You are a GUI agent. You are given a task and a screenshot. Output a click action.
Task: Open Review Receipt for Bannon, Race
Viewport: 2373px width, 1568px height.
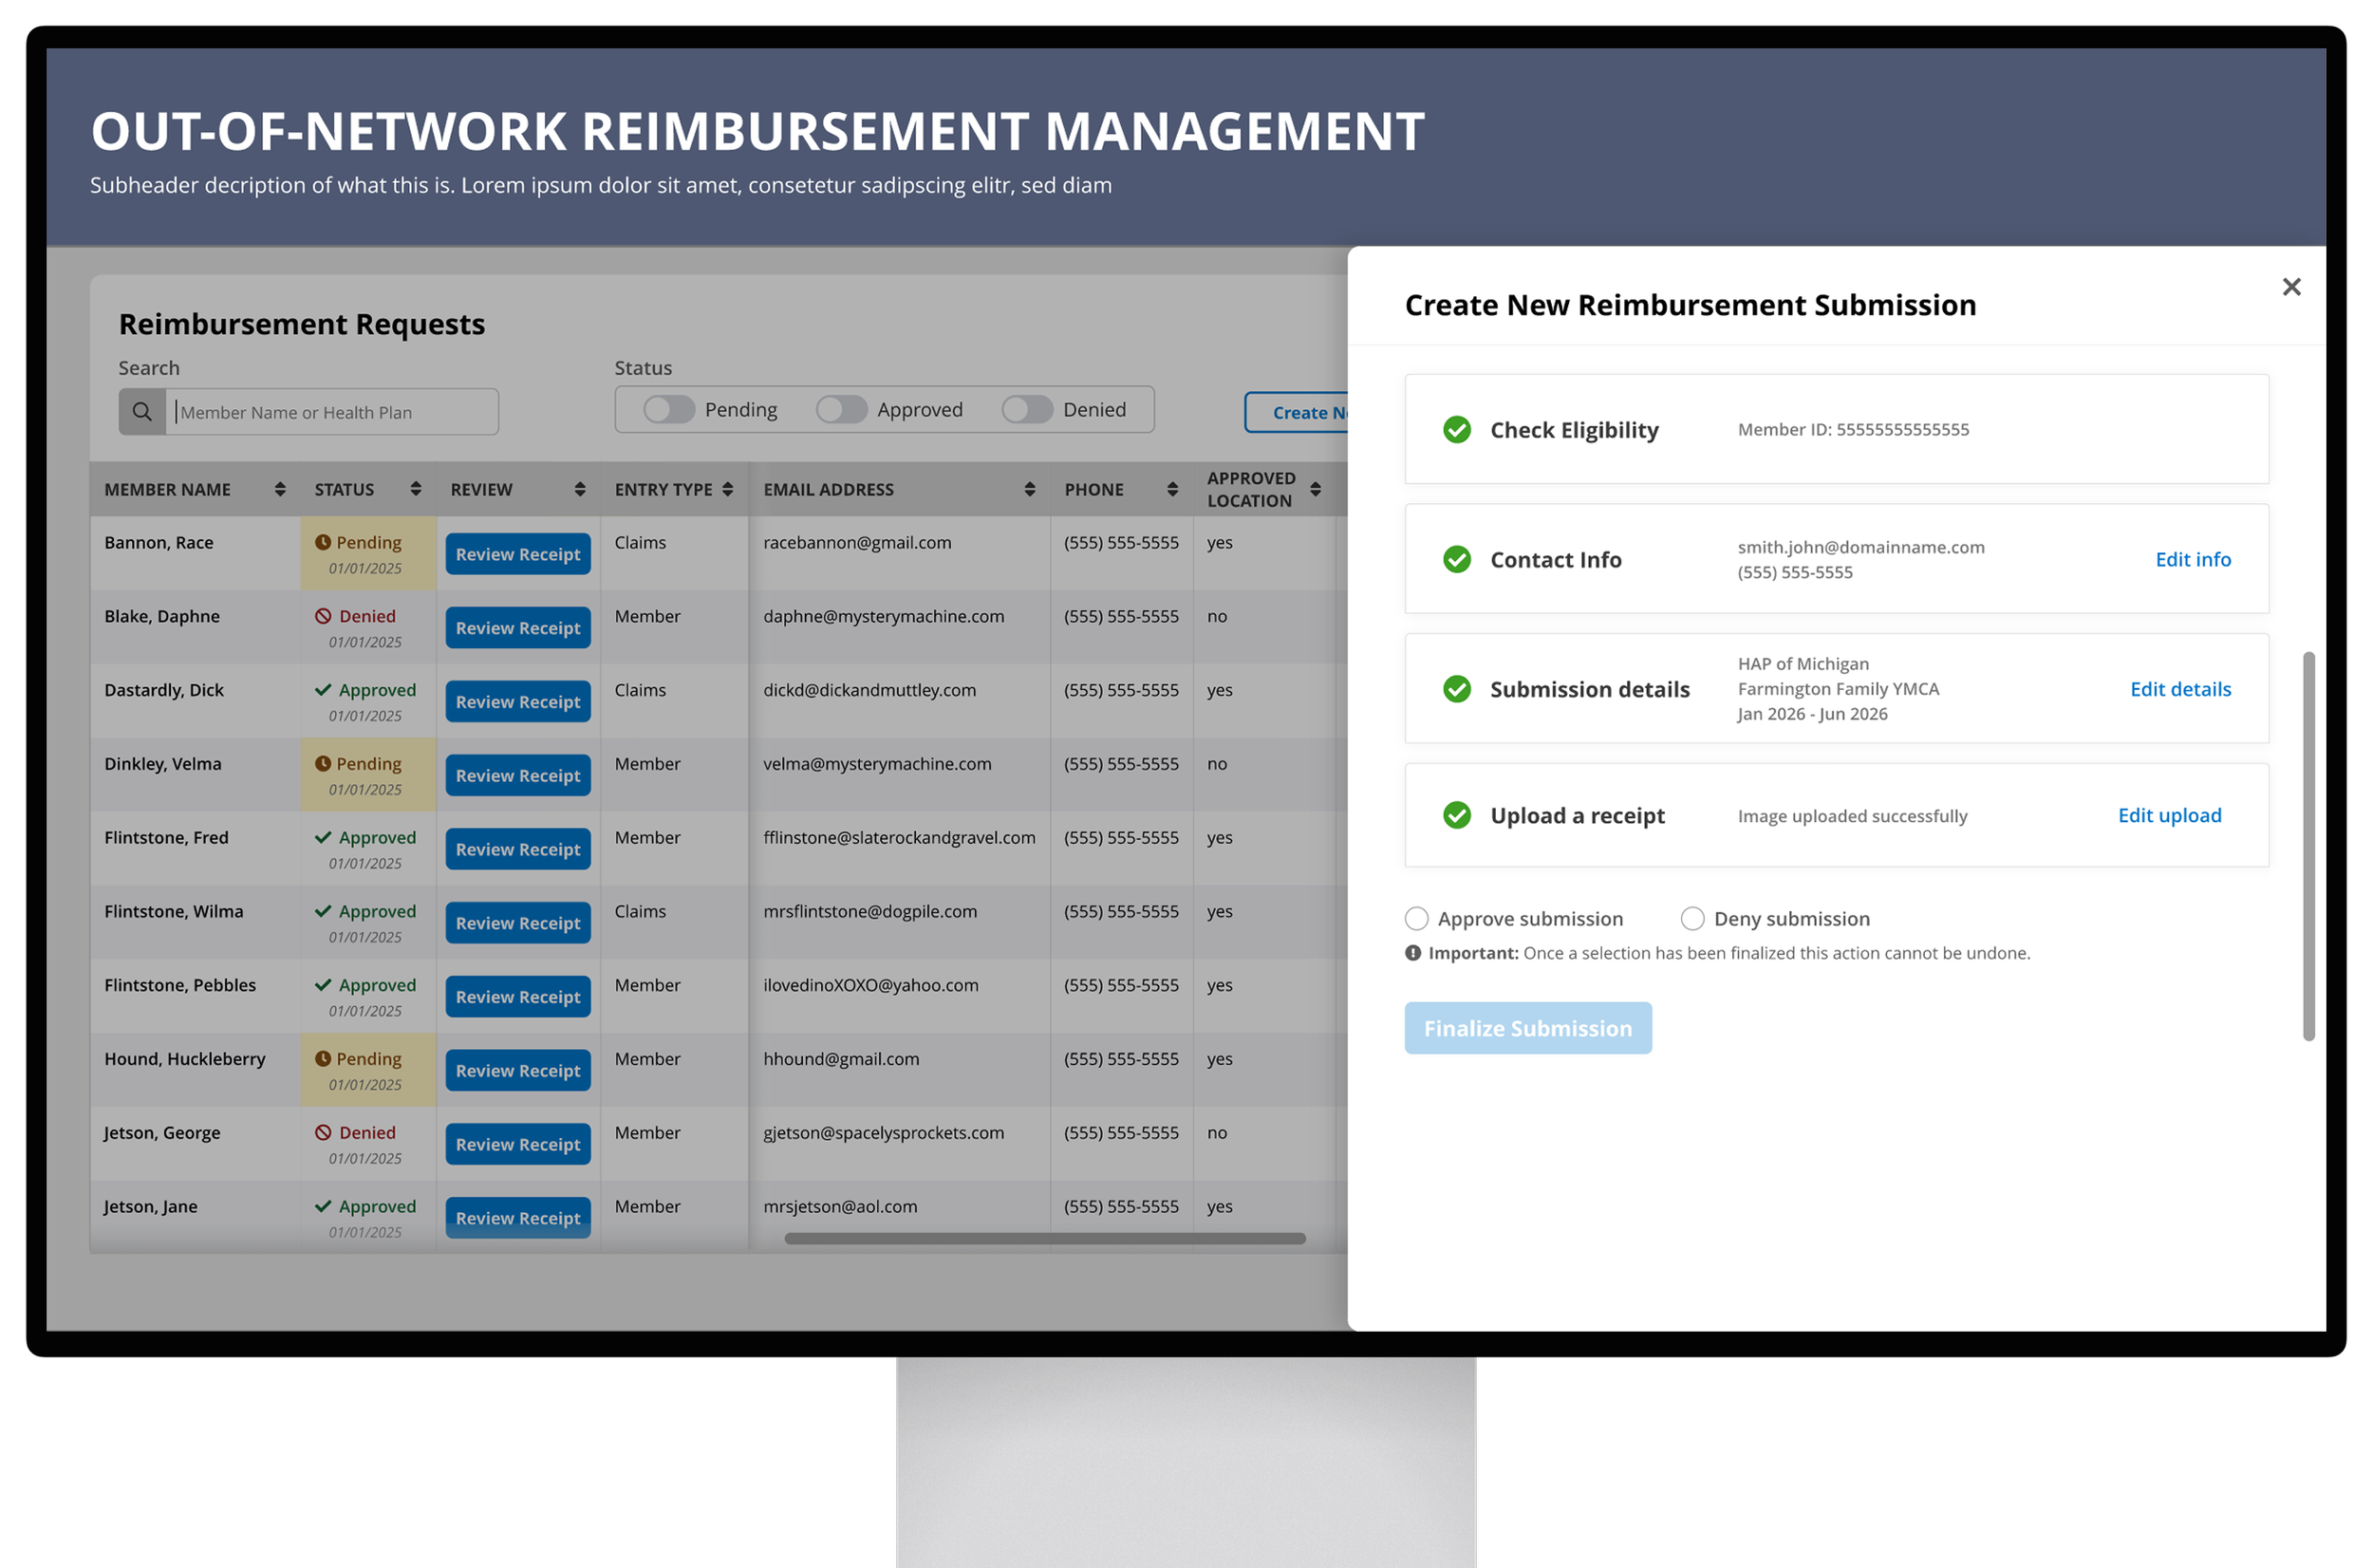point(518,554)
